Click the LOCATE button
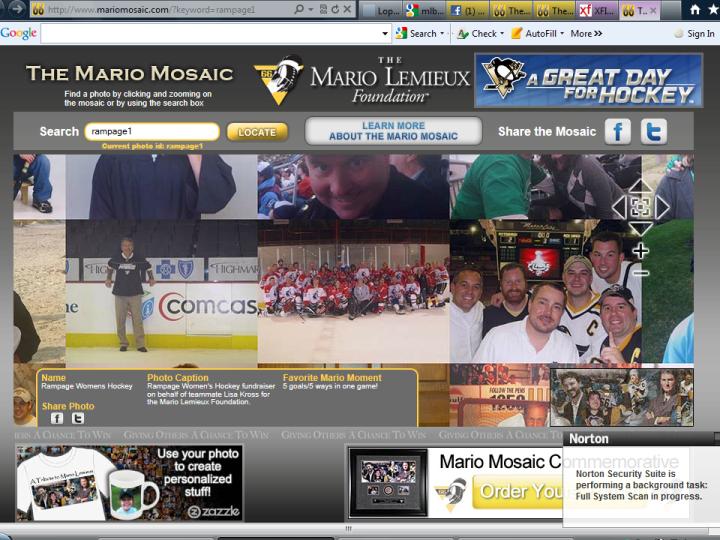720x540 pixels. click(257, 132)
